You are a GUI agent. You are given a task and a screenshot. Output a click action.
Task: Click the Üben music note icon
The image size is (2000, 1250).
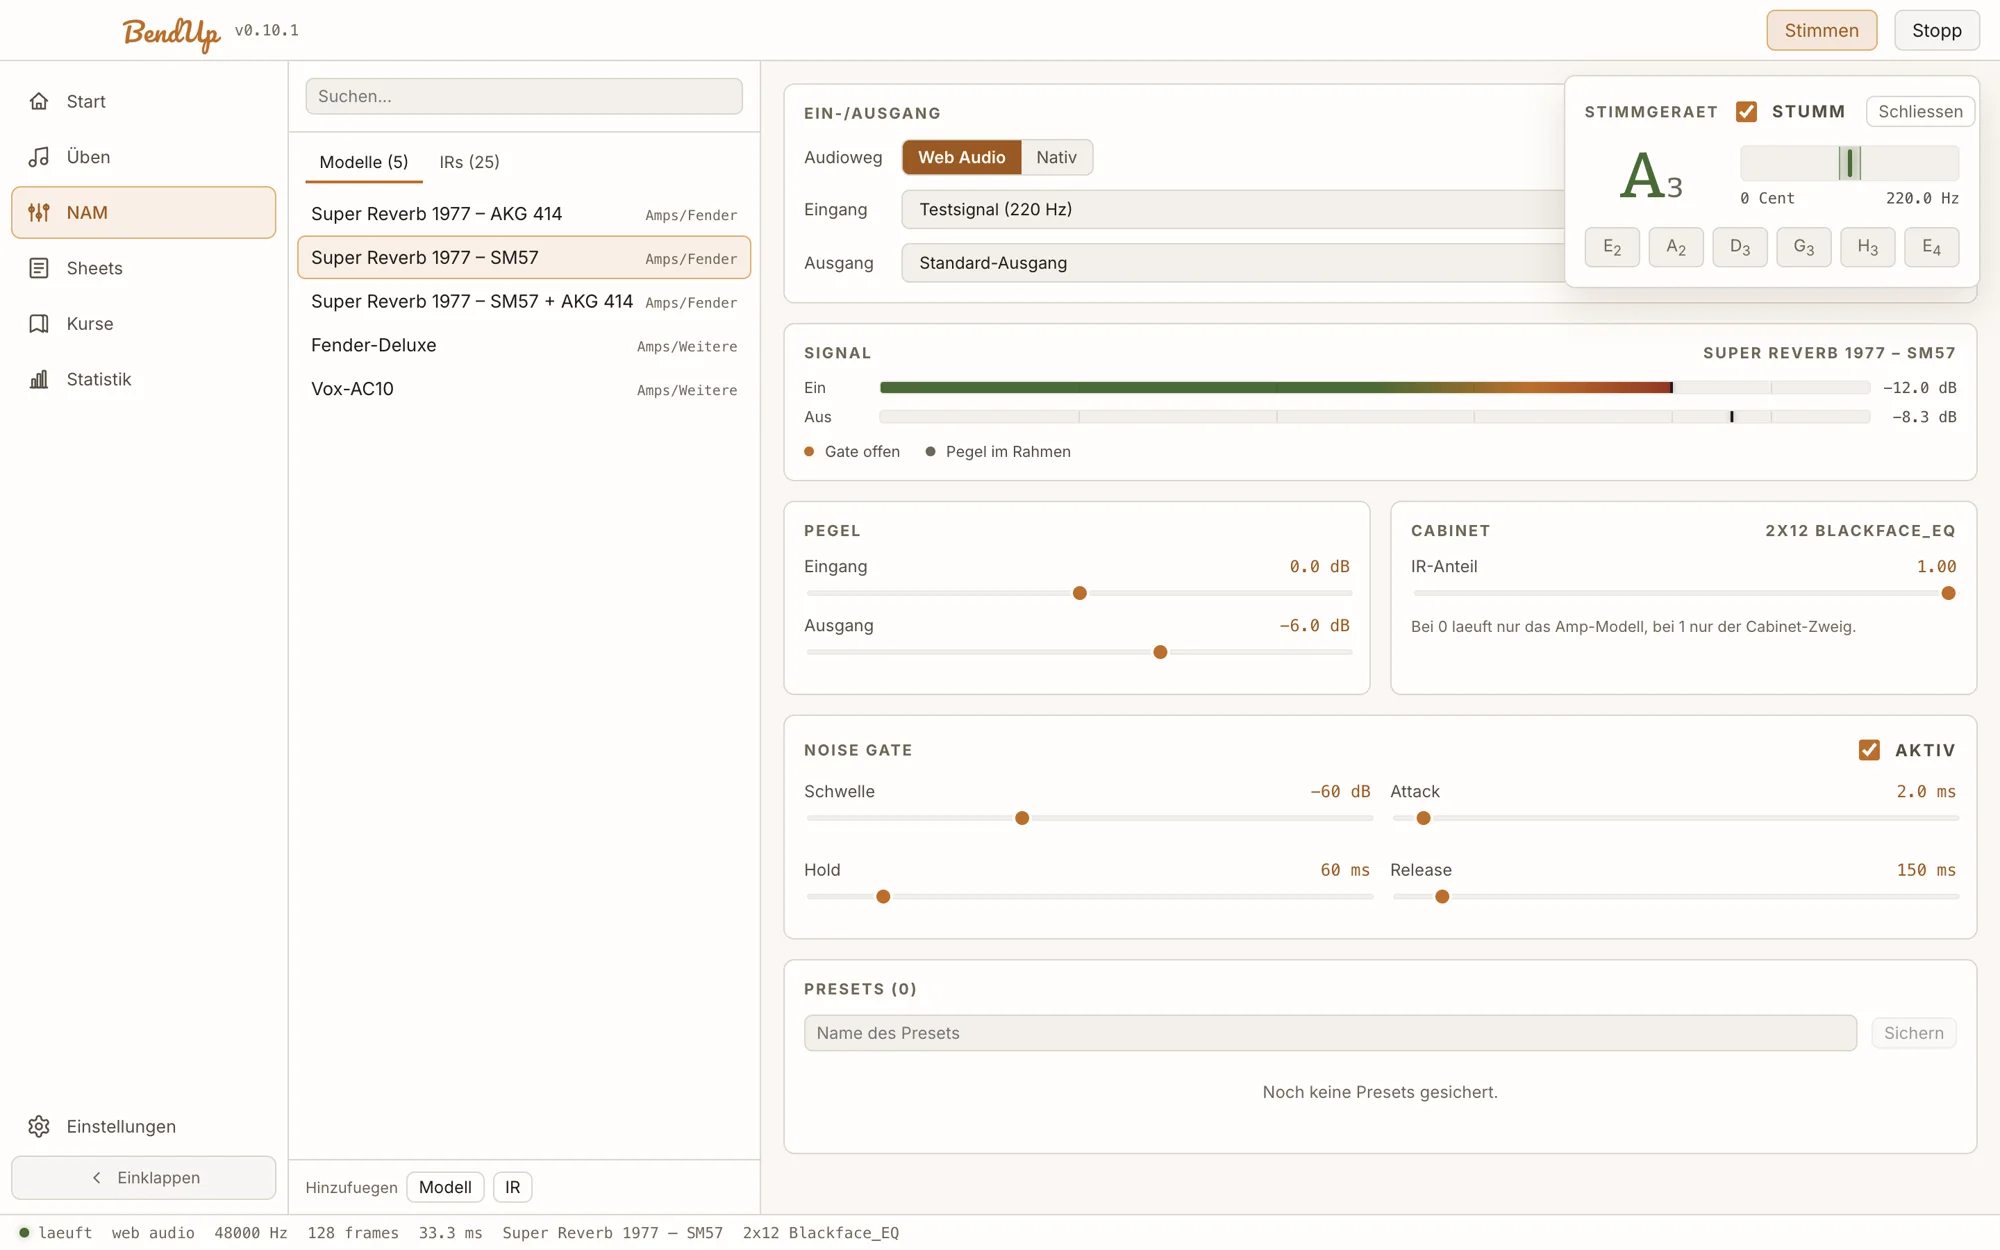39,157
